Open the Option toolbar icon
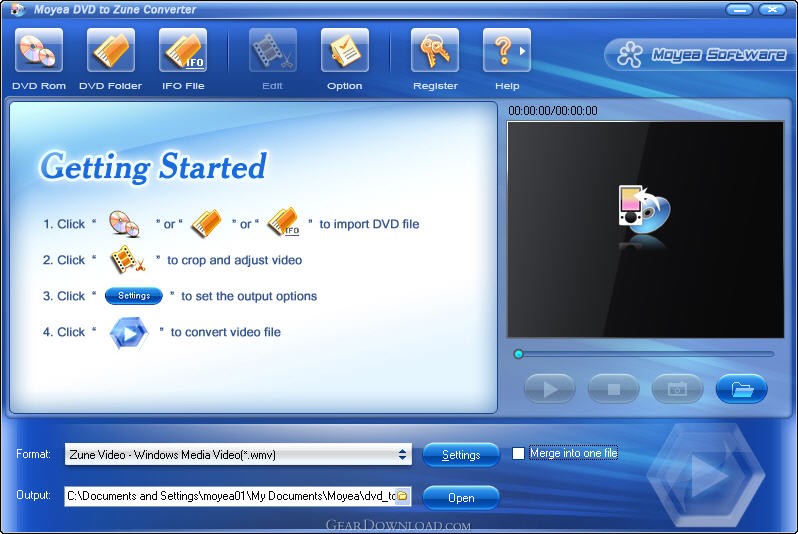The height and width of the screenshot is (534, 798). pyautogui.click(x=345, y=50)
